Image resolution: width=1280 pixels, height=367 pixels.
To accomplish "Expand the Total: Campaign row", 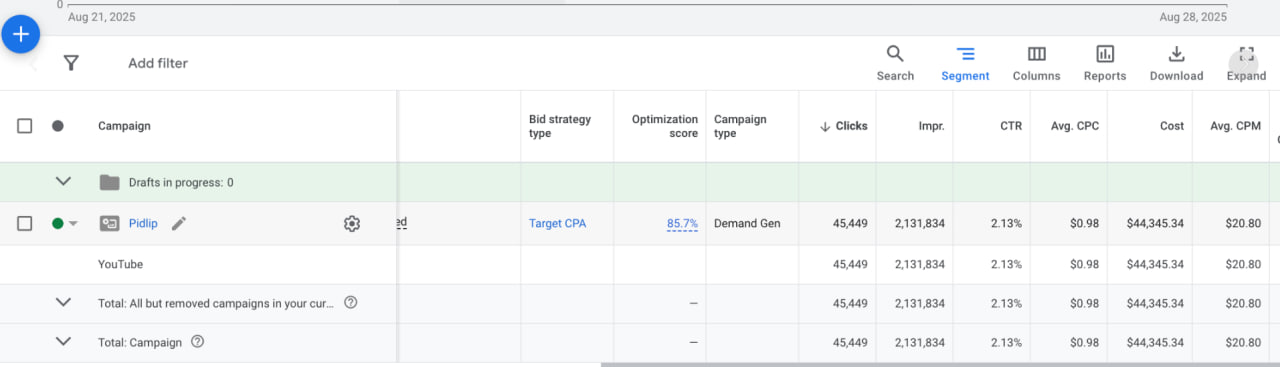I will coord(63,341).
